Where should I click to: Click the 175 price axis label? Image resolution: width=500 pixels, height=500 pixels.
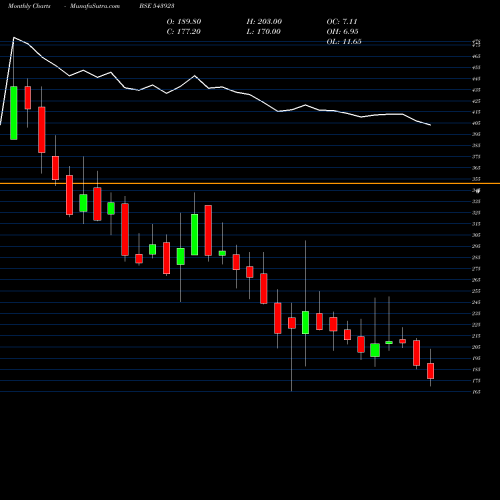tap(476, 381)
